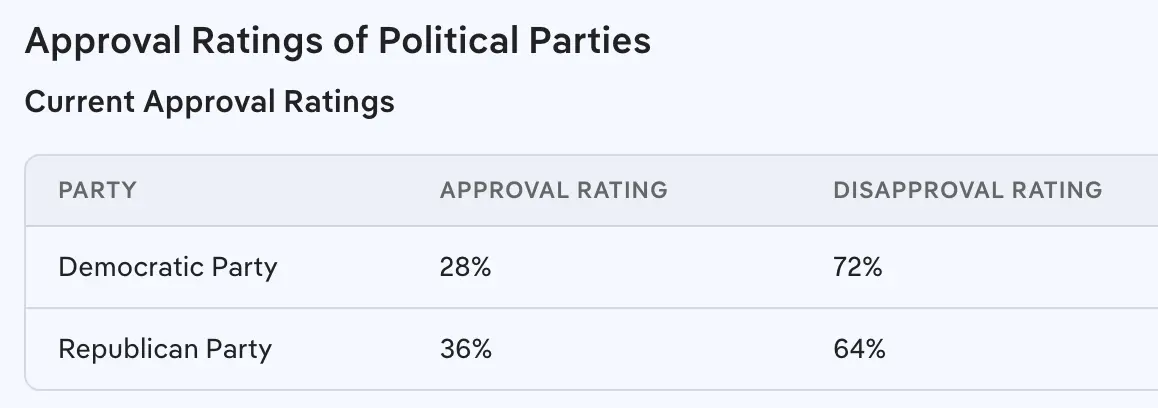Image resolution: width=1158 pixels, height=408 pixels.
Task: Click the word "Current" in the subheading
Action: tap(79, 102)
